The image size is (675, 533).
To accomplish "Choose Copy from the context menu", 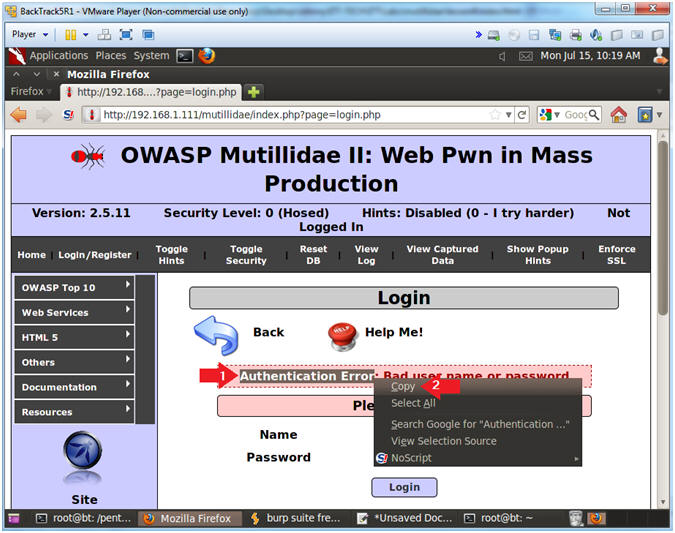I will click(478, 387).
